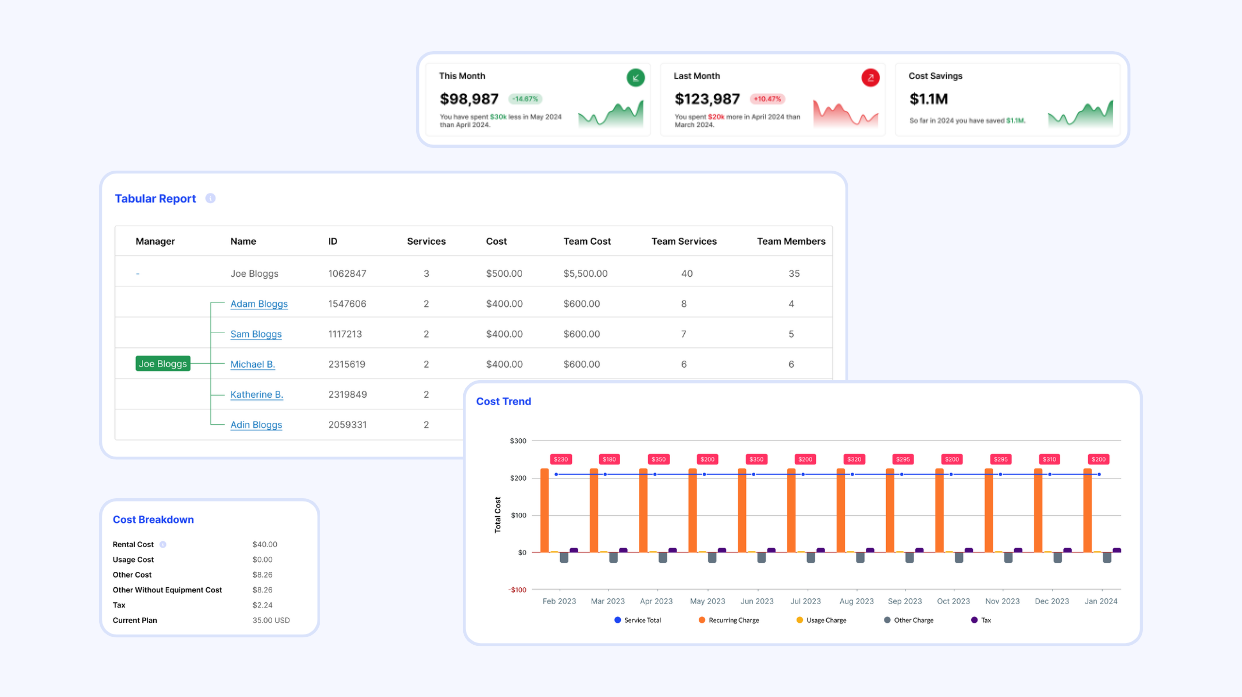
Task: Click the -14.67% change badge
Action: point(525,99)
